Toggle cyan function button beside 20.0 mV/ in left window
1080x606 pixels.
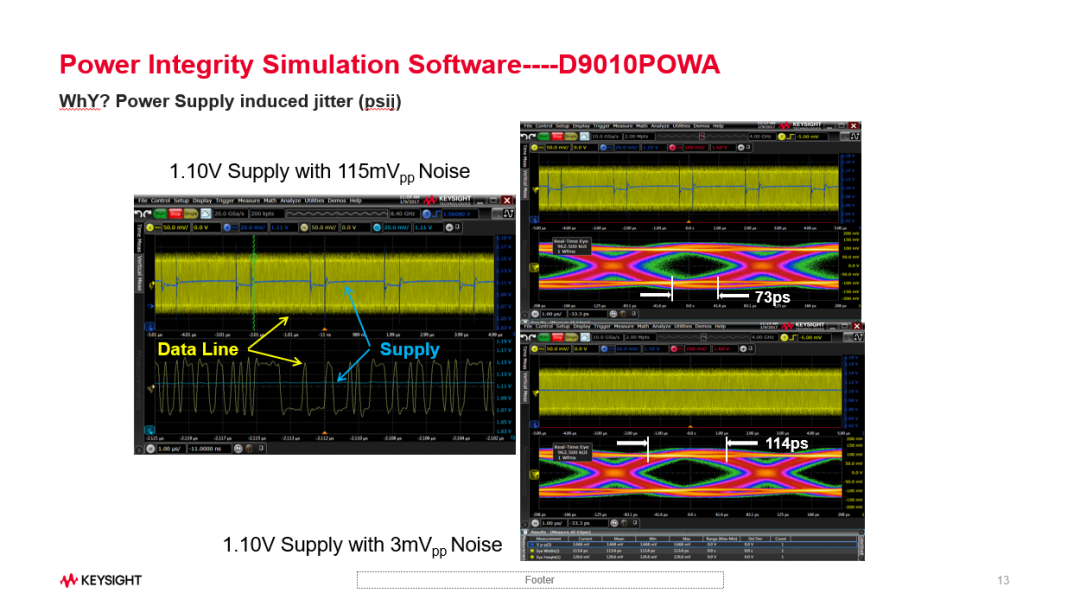[376, 228]
